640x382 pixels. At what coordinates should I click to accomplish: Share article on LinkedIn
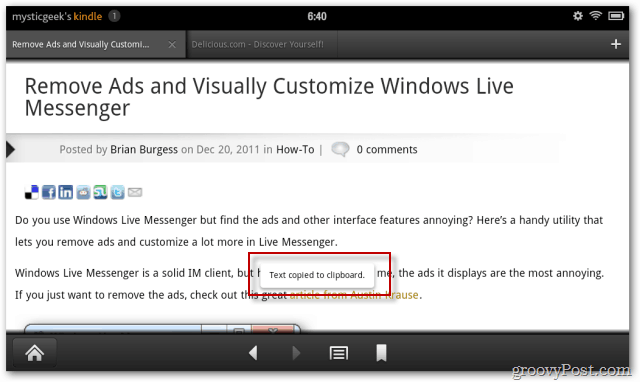pyautogui.click(x=66, y=192)
